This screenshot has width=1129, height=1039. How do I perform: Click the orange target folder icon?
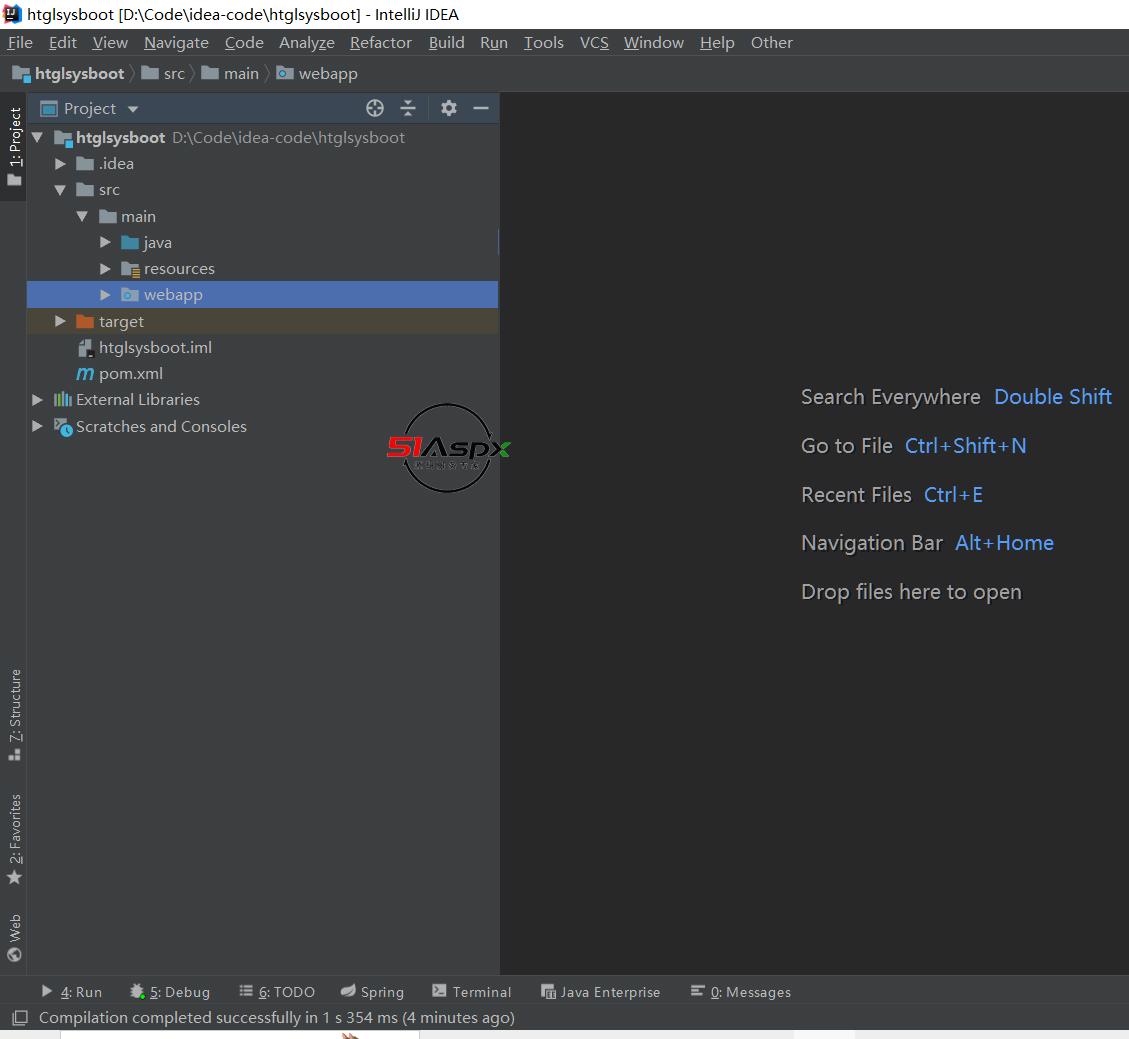pyautogui.click(x=85, y=321)
